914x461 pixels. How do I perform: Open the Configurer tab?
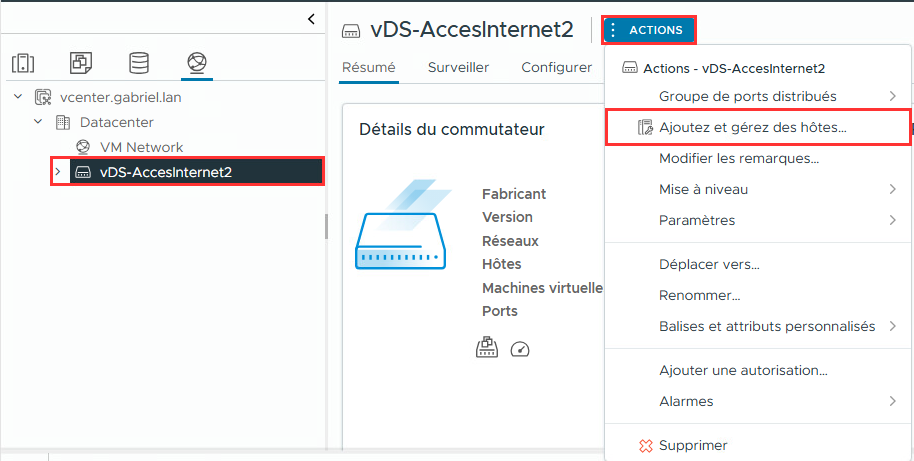coord(556,67)
